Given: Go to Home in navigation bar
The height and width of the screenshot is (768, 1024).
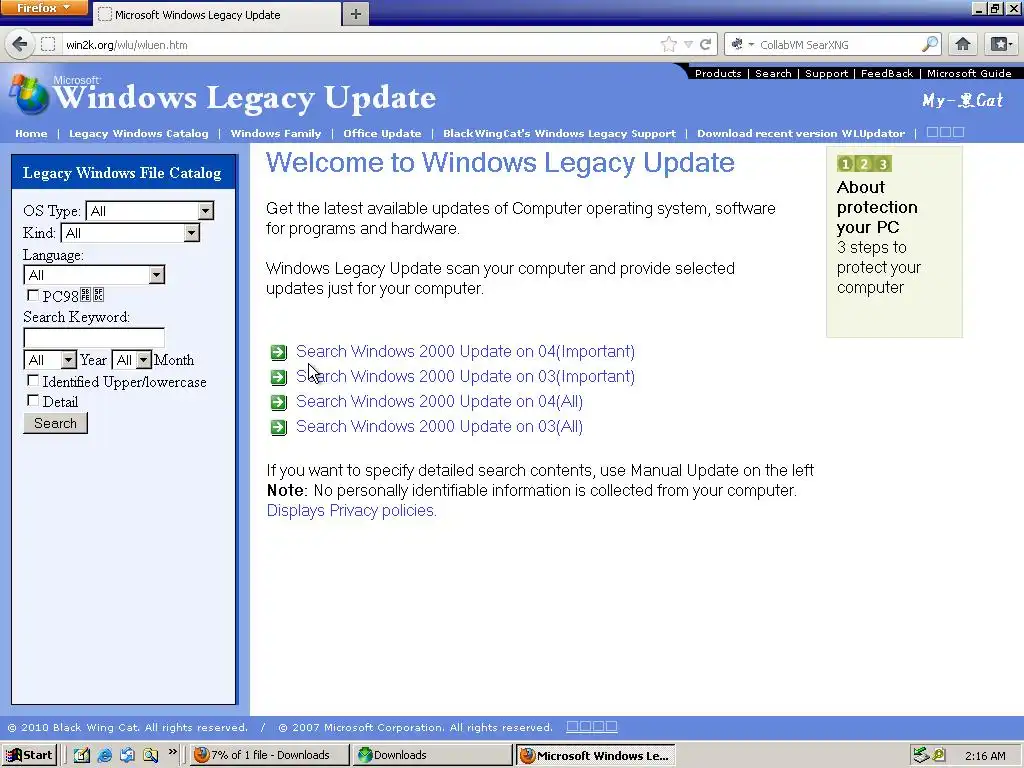Looking at the screenshot, I should [x=31, y=133].
